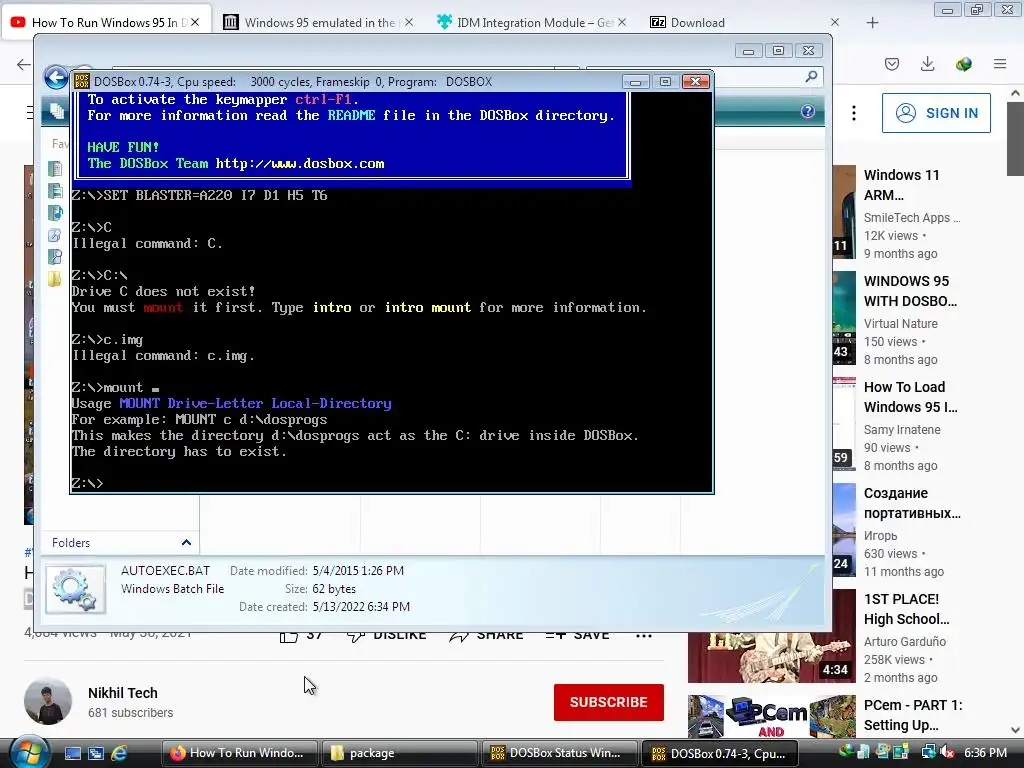Screen dimensions: 1024x768
Task: Click Samy Irnatene channel name
Action: coord(902,430)
